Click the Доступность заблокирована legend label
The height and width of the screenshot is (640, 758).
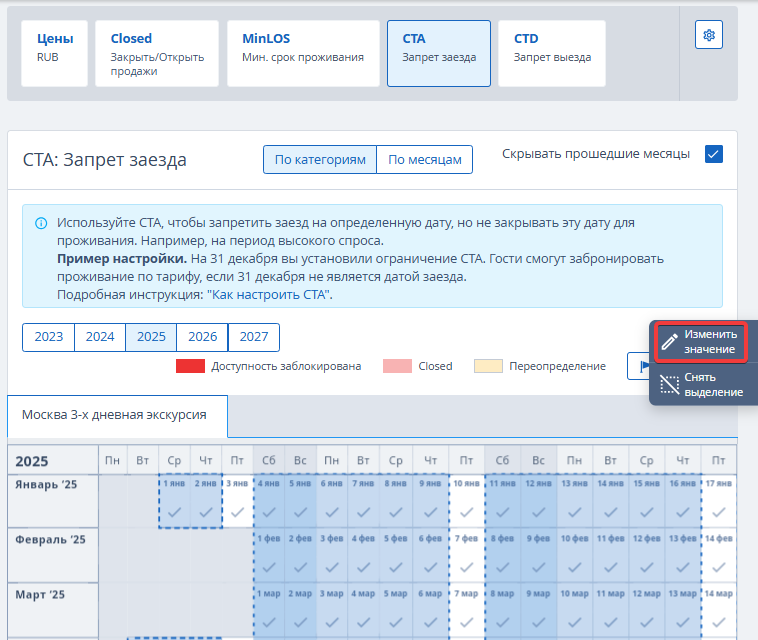(x=286, y=366)
